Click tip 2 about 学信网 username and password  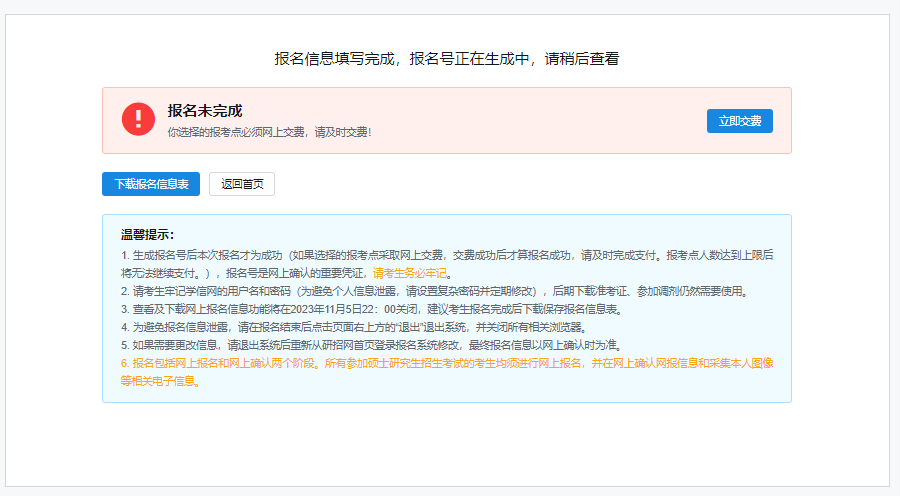430,291
